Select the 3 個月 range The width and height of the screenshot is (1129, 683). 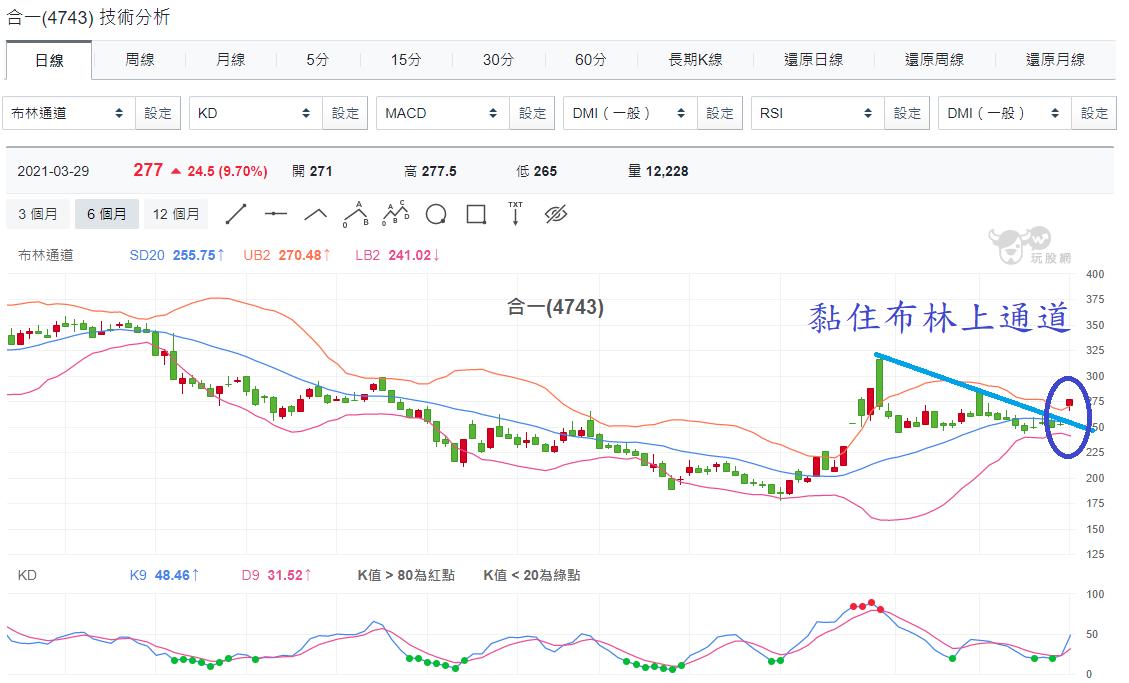(x=37, y=214)
